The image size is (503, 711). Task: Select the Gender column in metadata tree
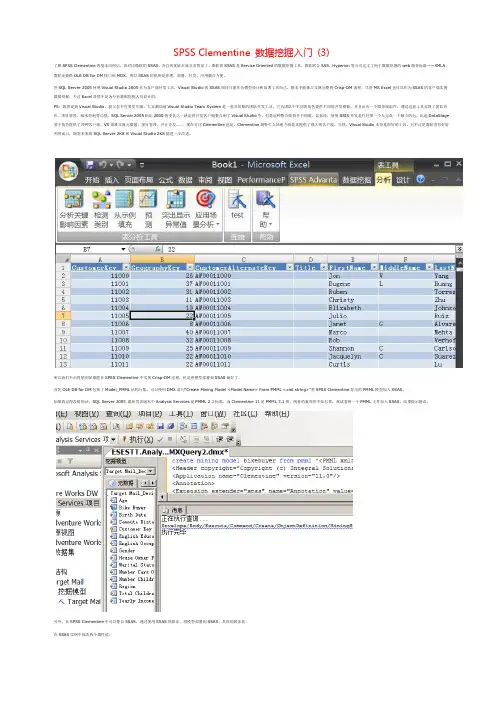pos(123,550)
